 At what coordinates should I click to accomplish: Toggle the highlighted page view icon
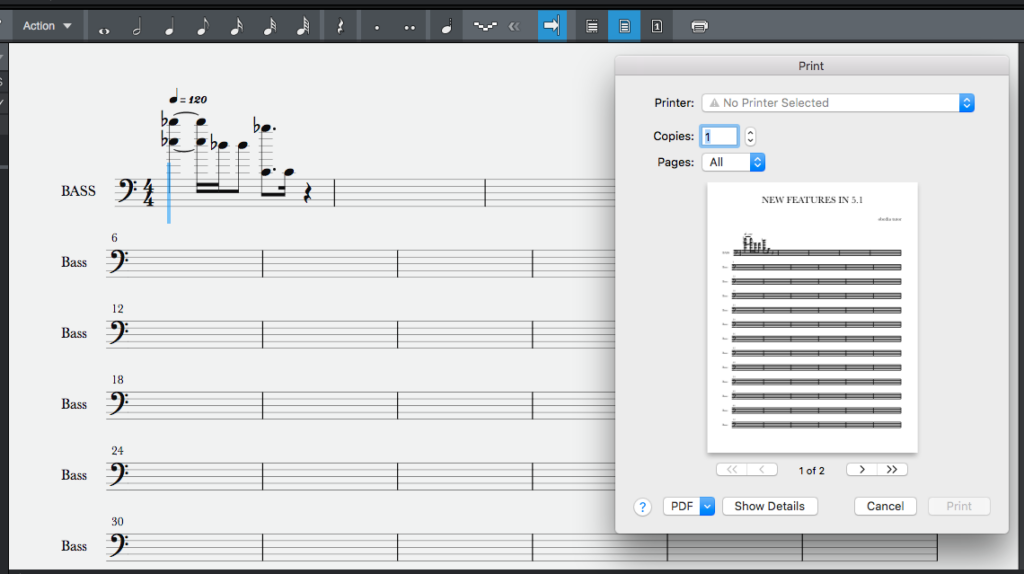click(624, 26)
